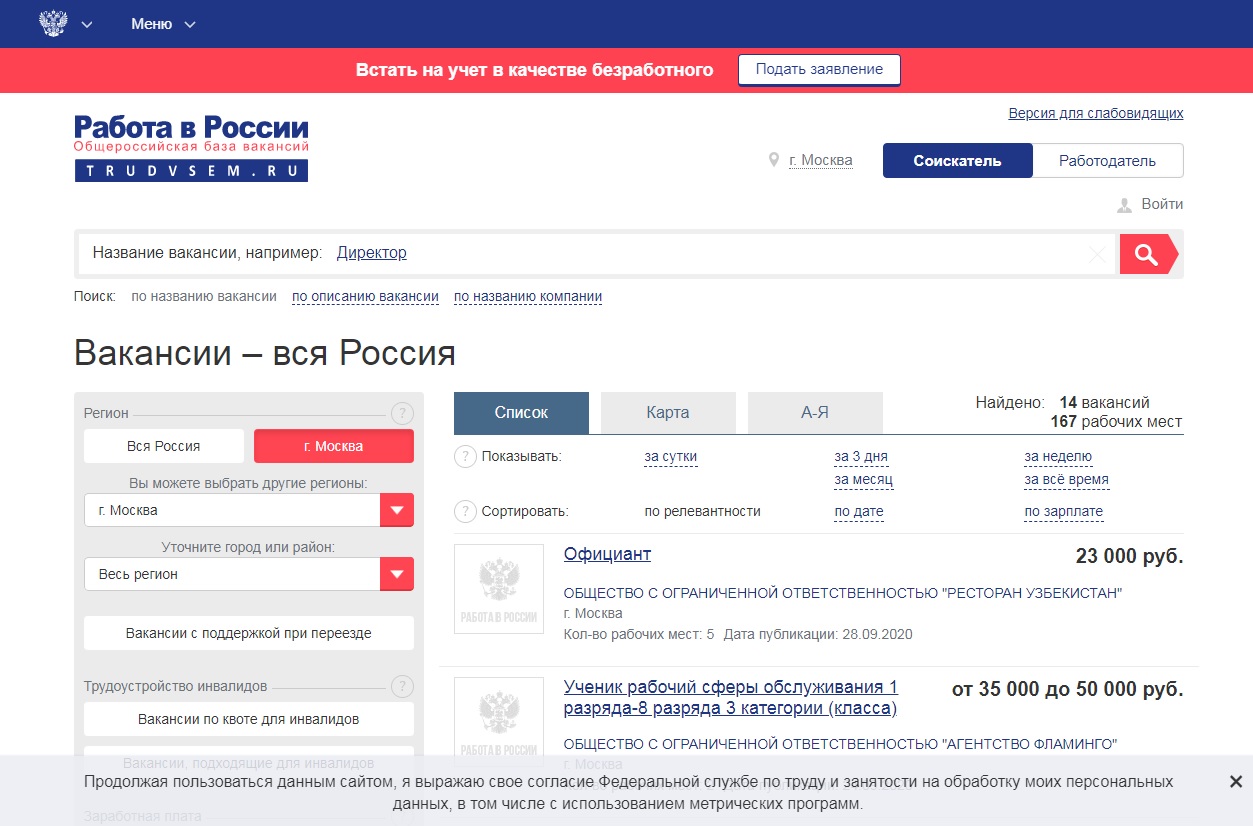Click the Кол-во рабочих мест: 5 text

point(639,634)
